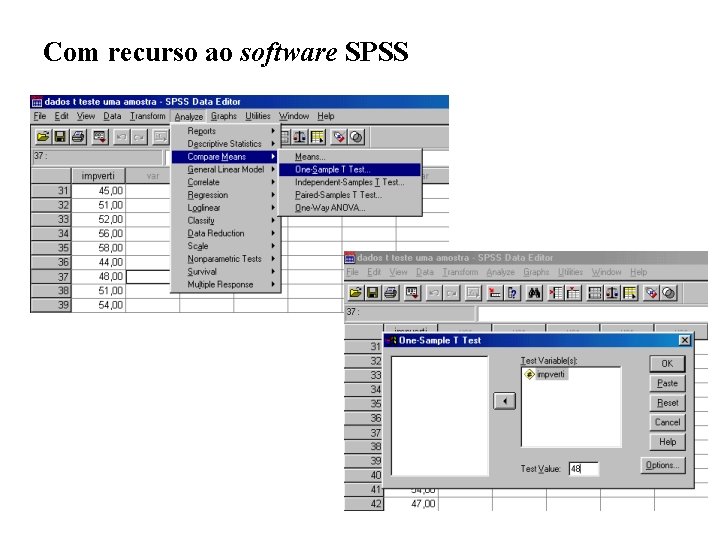Open the Correlate submenu

coord(225,182)
